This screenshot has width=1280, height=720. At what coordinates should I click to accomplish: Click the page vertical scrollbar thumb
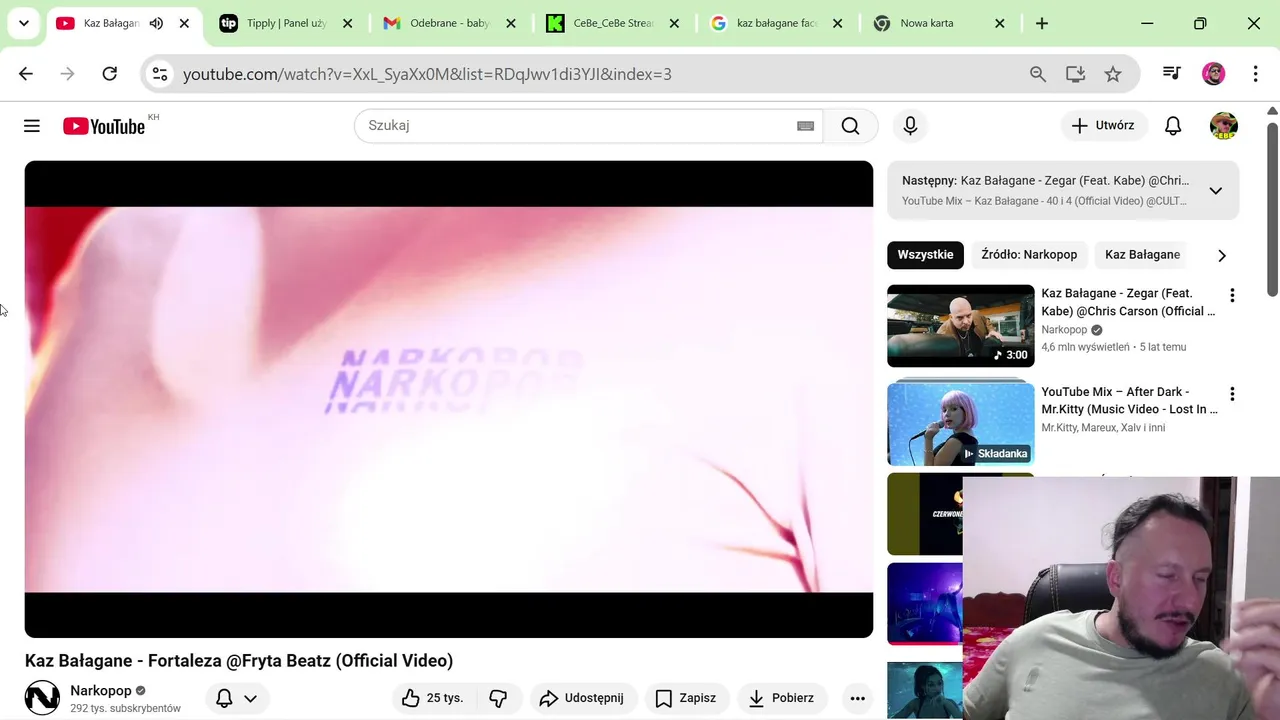[x=1272, y=210]
